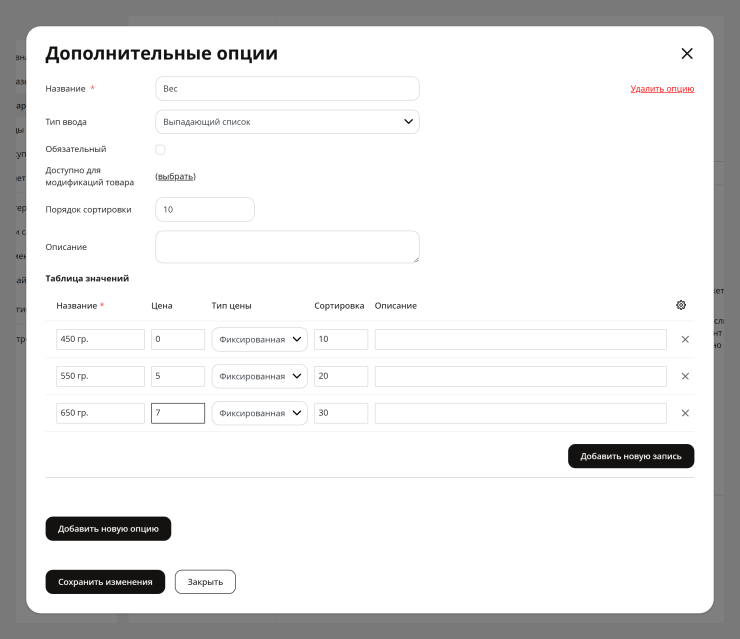Viewport: 740px width, 639px height.
Task: Remove the 650 гр. row
Action: pos(685,413)
